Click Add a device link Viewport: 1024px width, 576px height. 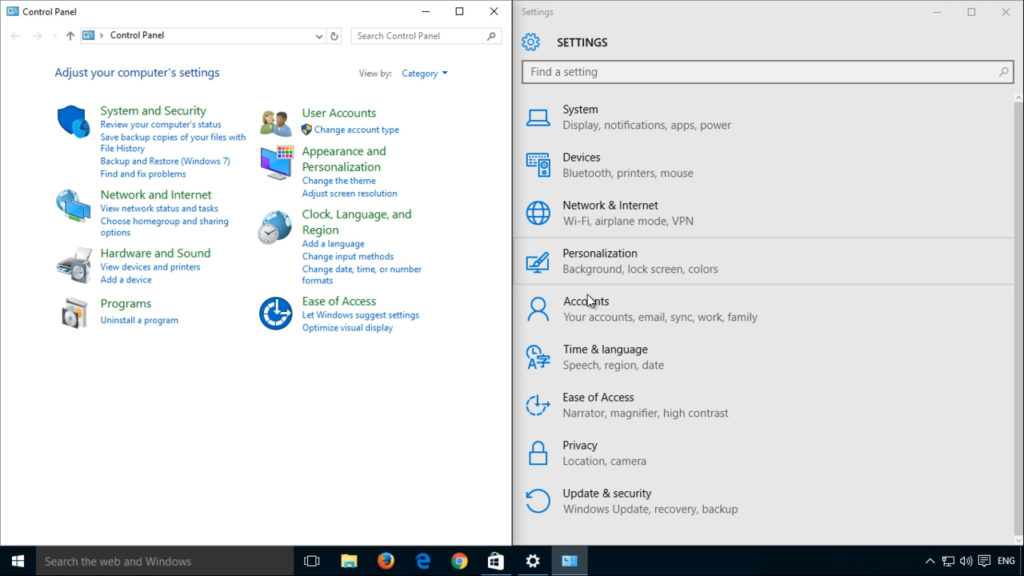126,280
